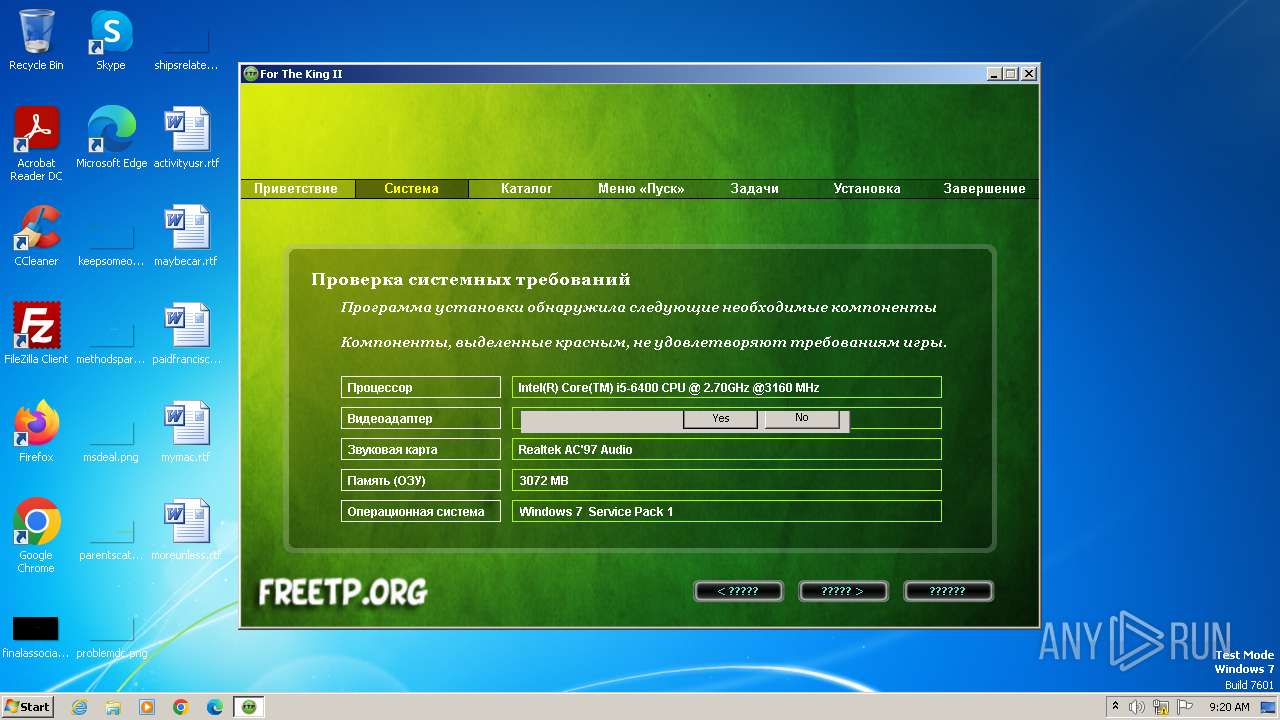This screenshot has width=1280, height=720.
Task: Click the next '????? >' button
Action: point(843,591)
